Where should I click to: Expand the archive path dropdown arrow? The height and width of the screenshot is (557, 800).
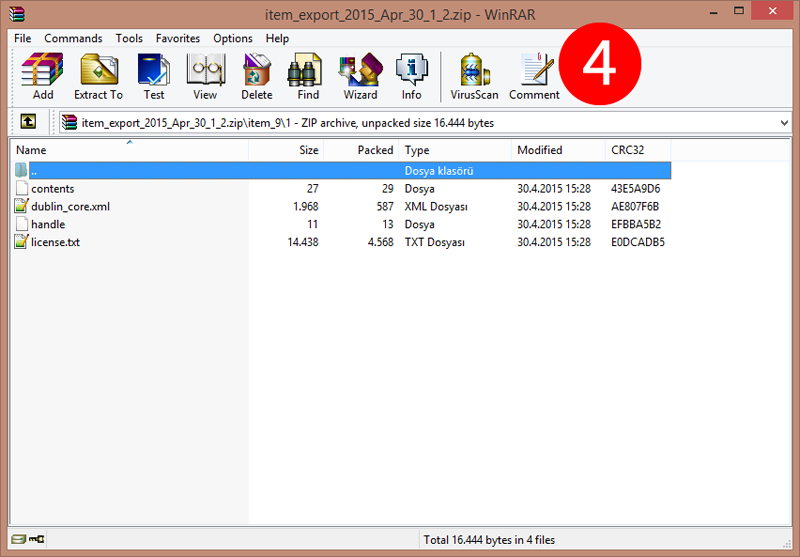784,123
